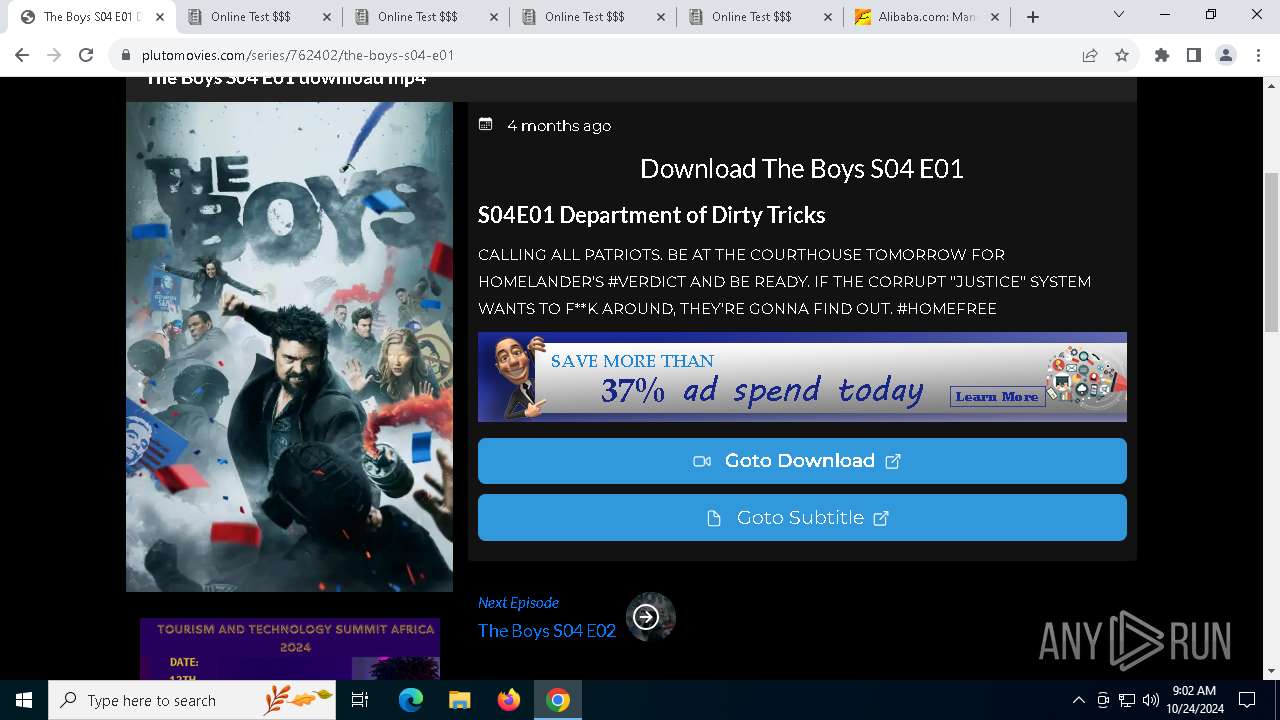Viewport: 1280px width, 720px height.
Task: Click the Chrome taskbar icon
Action: coord(558,700)
